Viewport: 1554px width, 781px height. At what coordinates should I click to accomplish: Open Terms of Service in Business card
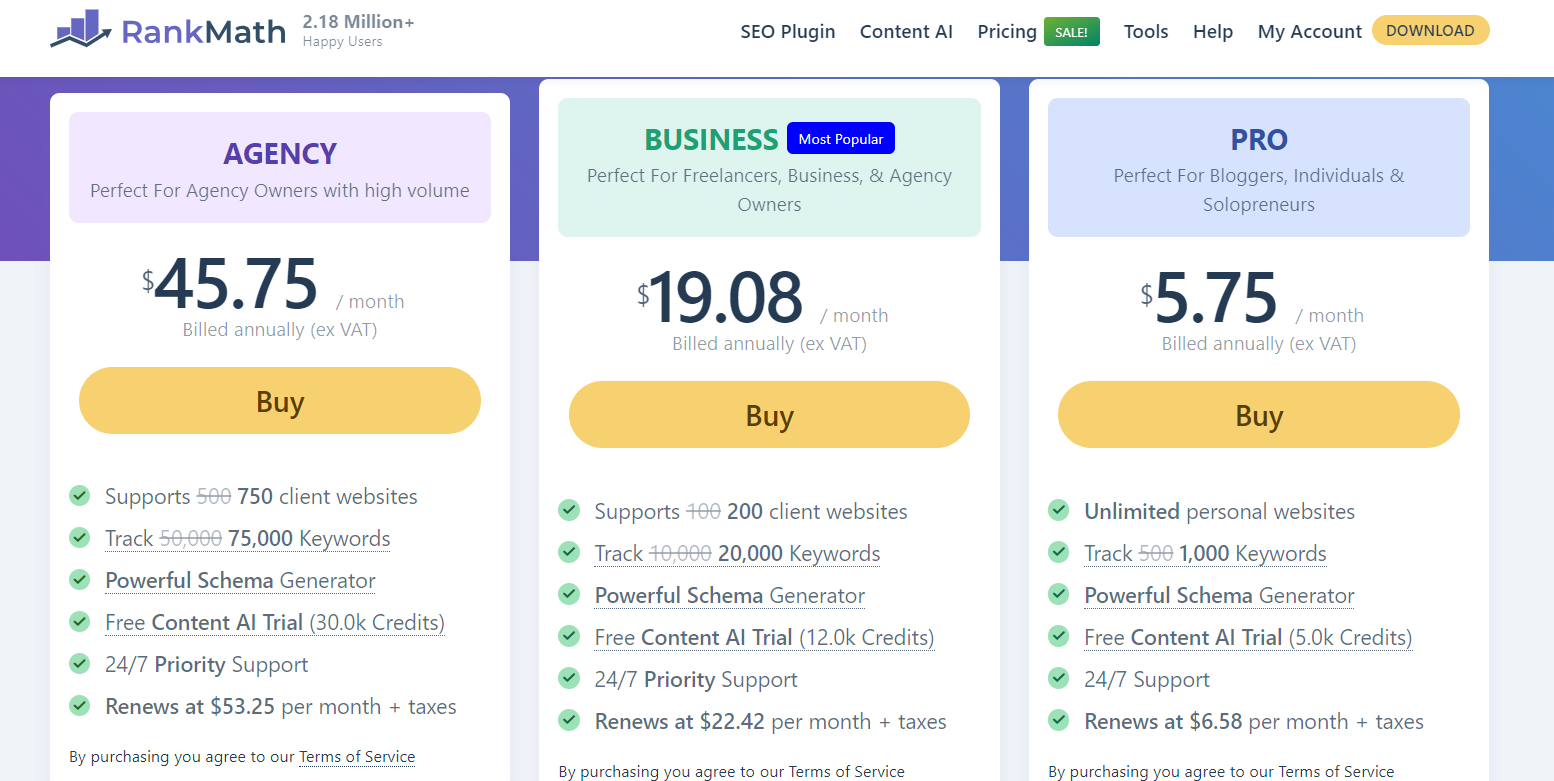847,771
